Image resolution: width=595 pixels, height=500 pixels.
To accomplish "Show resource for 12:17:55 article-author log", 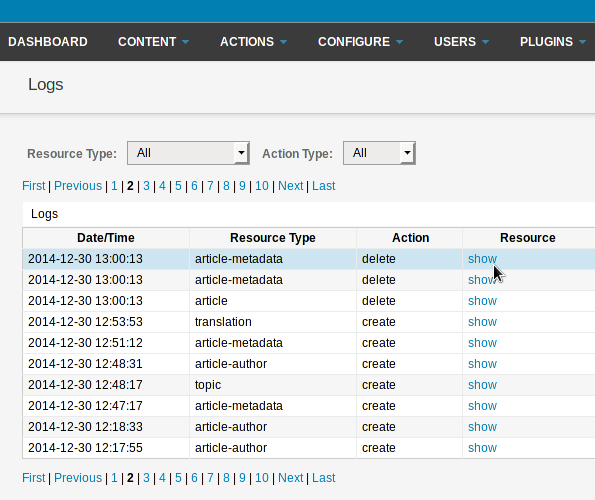I will tap(482, 448).
